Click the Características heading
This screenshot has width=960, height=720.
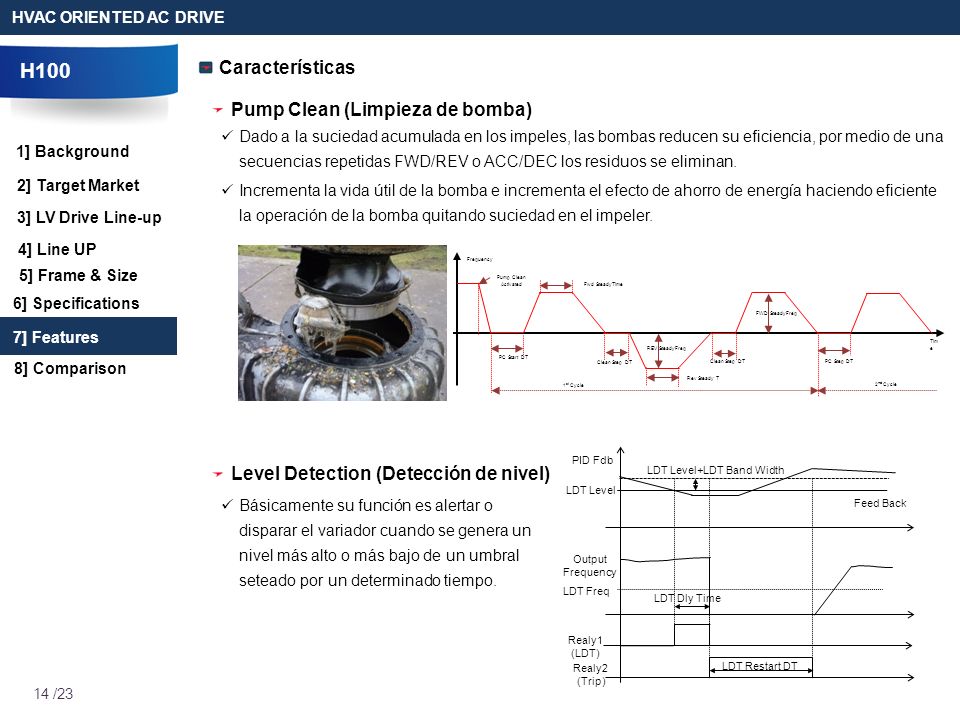(x=287, y=67)
